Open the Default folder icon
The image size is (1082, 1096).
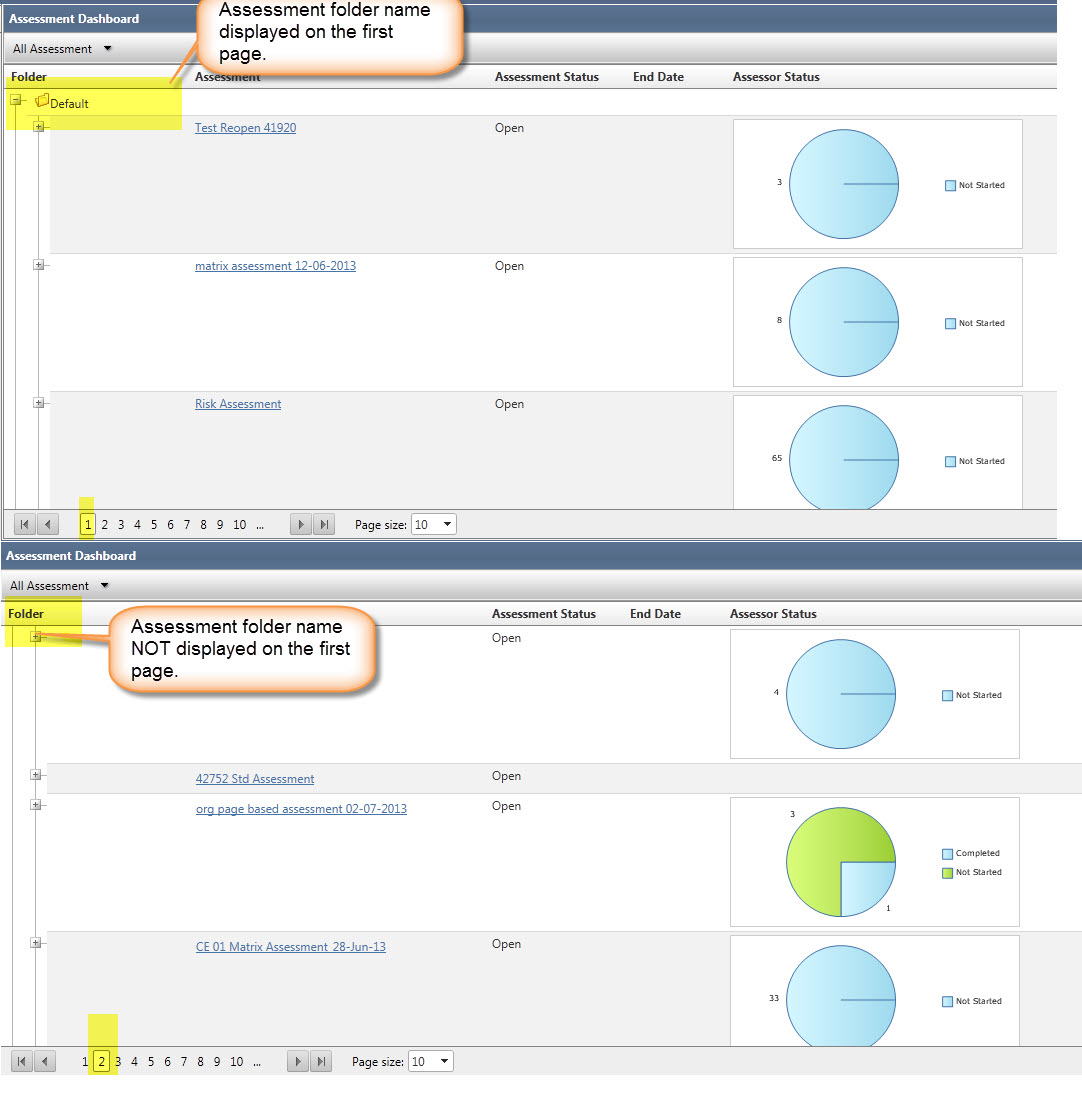click(42, 101)
